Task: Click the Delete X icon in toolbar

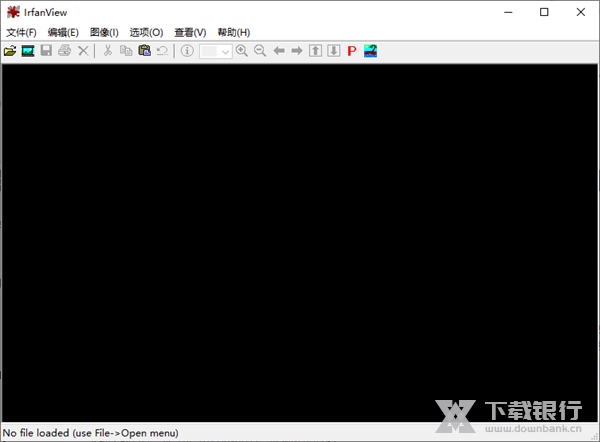Action: coord(83,51)
